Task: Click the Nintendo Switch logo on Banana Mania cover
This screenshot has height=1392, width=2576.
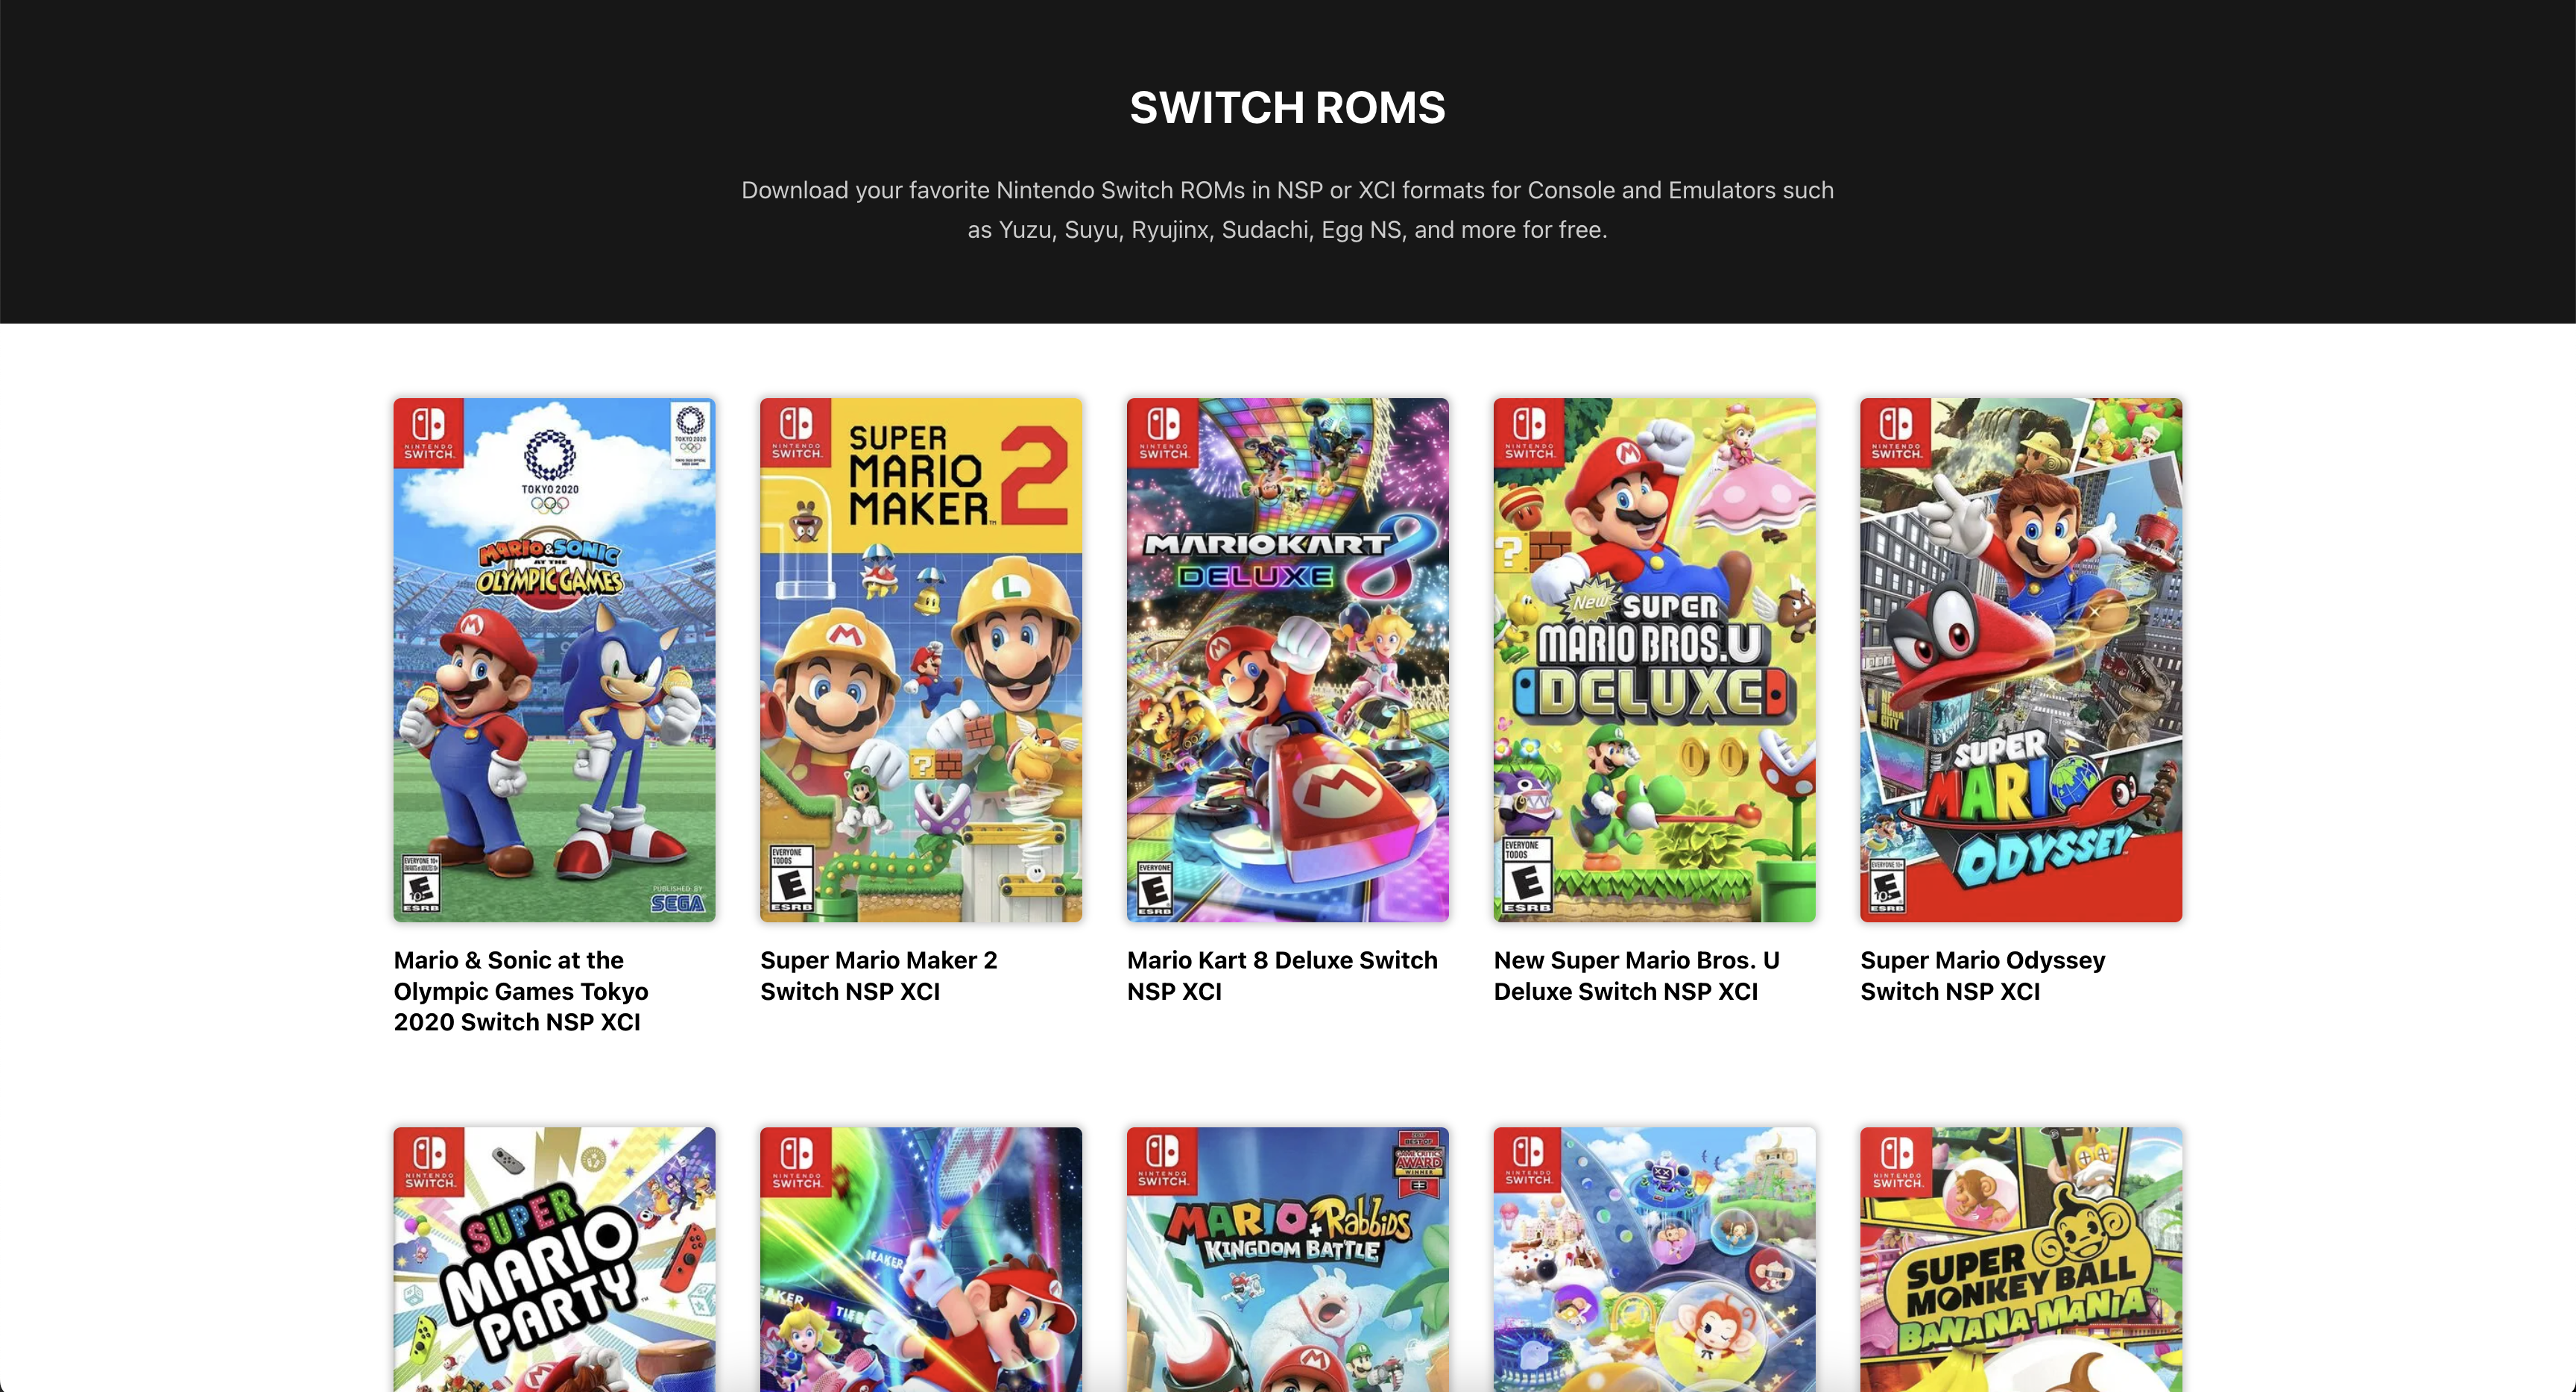Action: (1897, 1162)
